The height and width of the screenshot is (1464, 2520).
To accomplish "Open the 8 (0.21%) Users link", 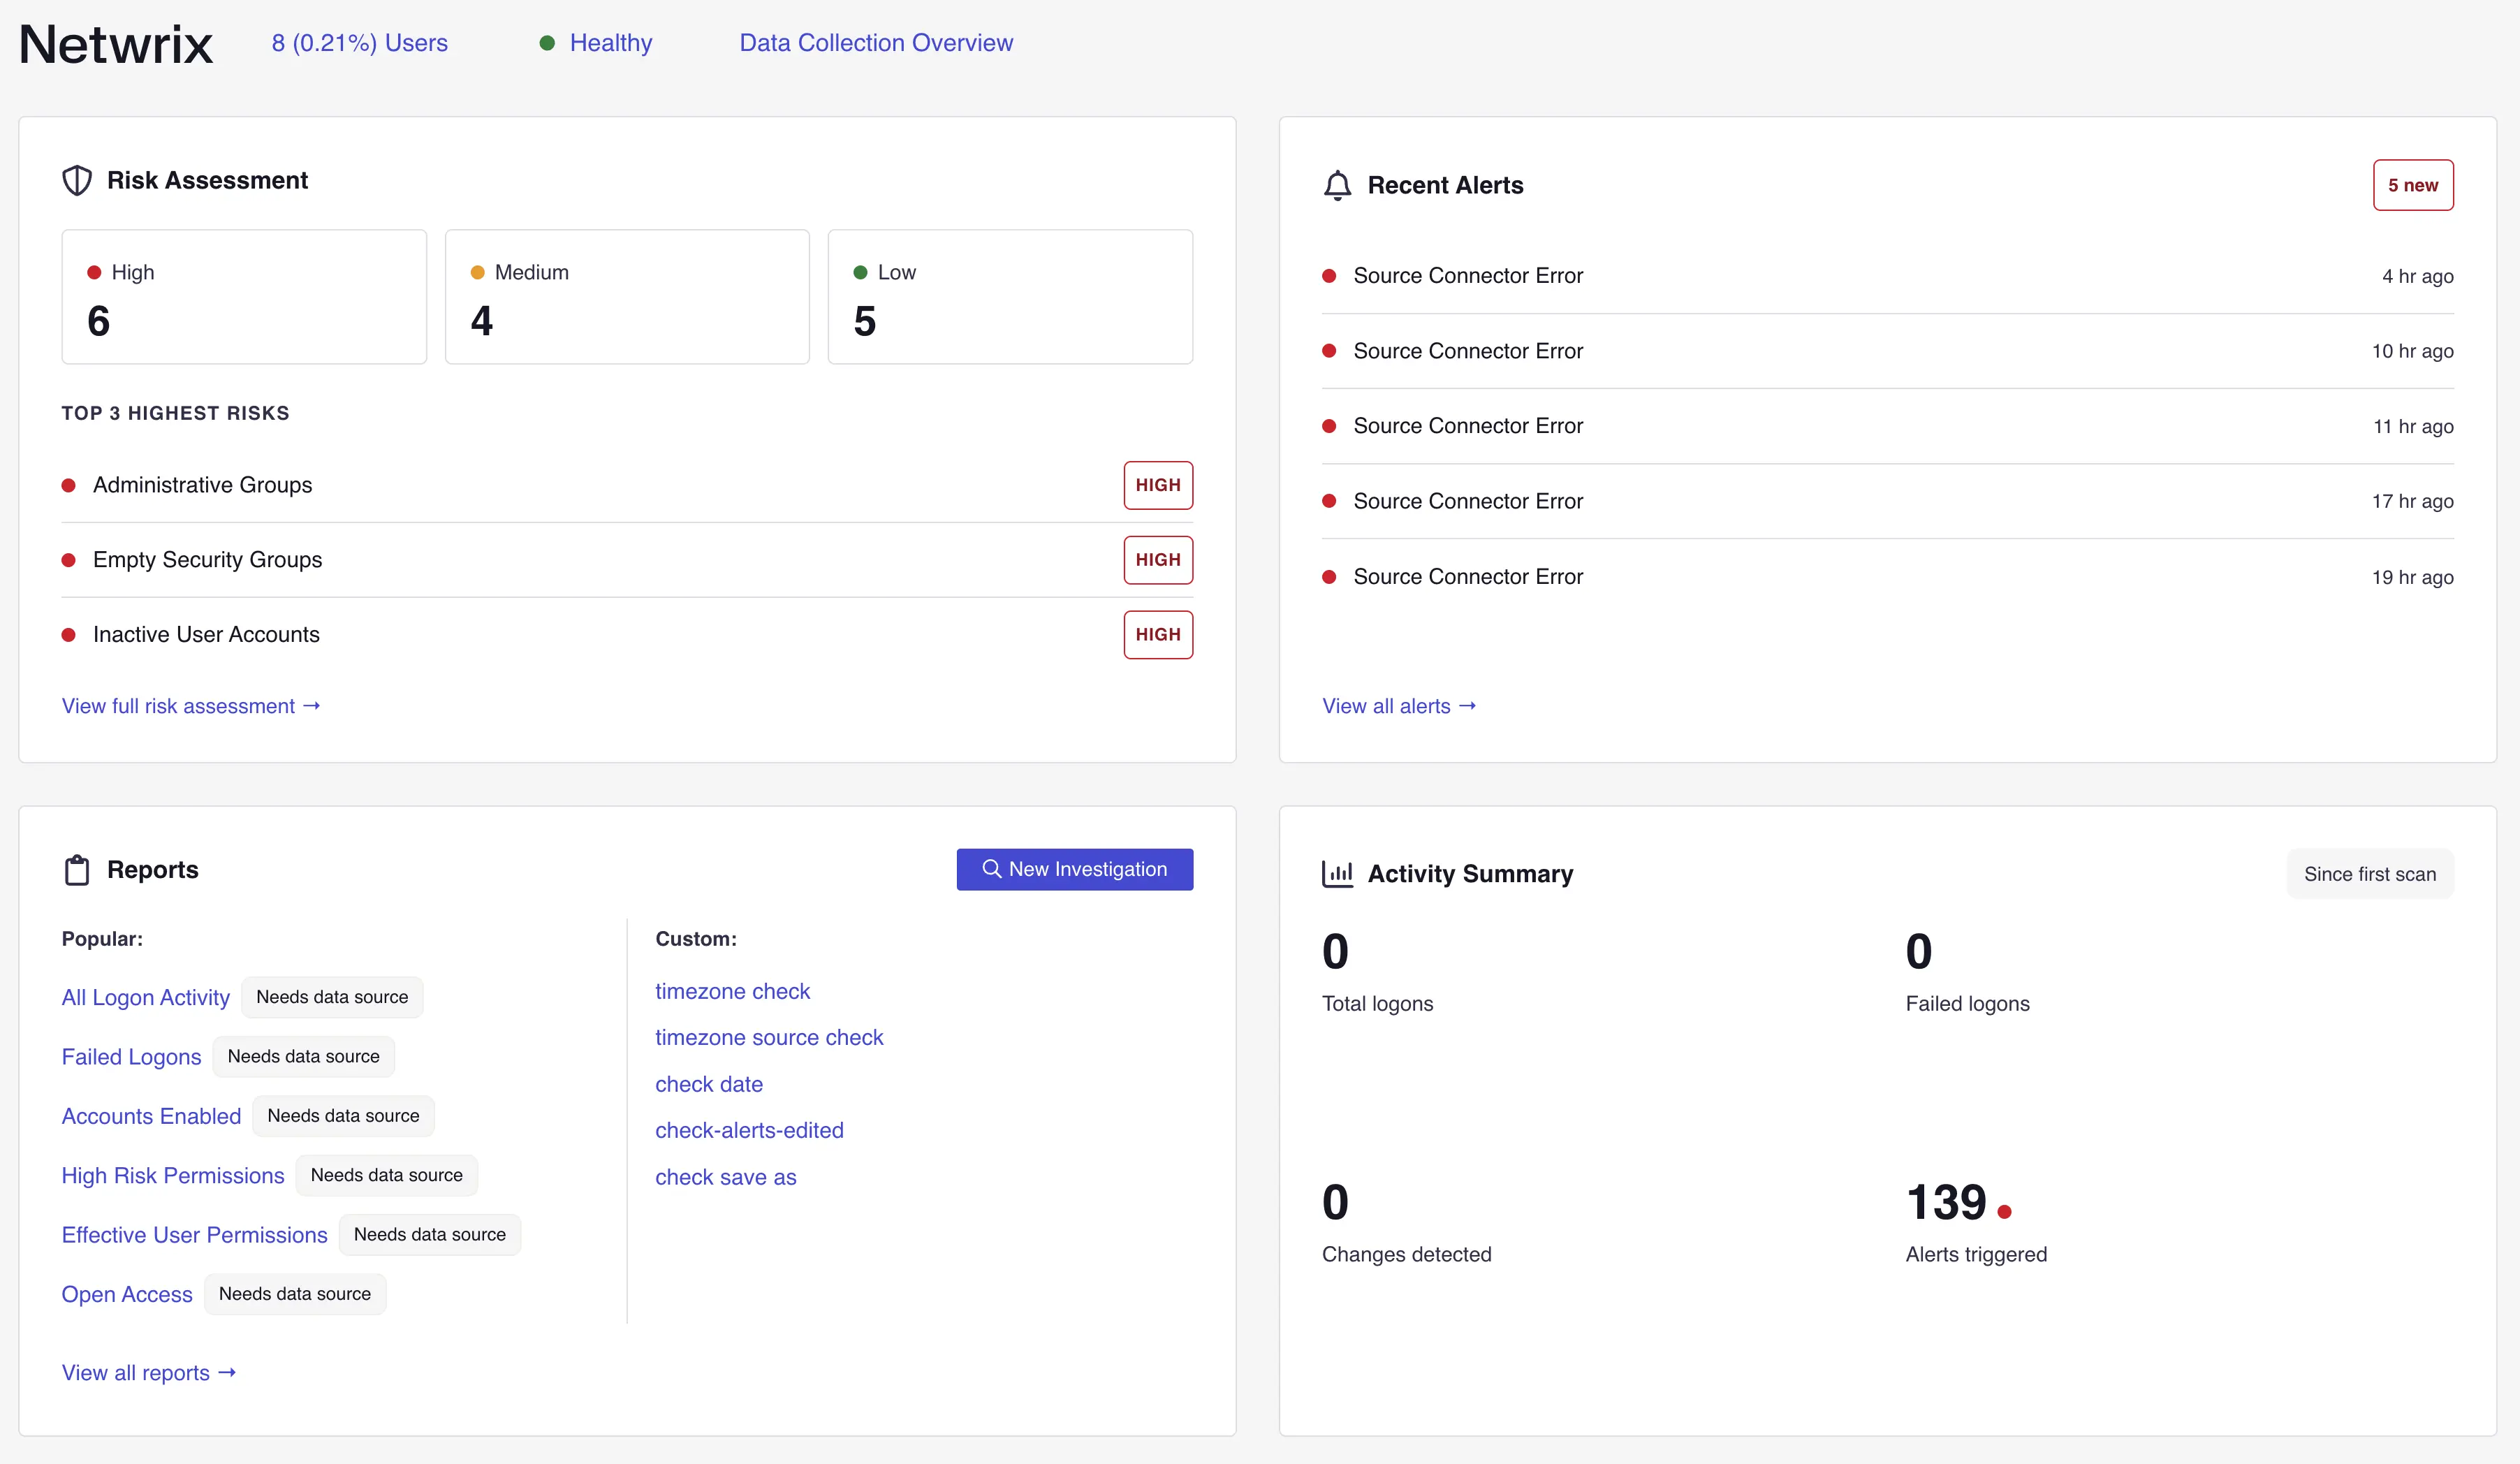I will click(x=360, y=43).
